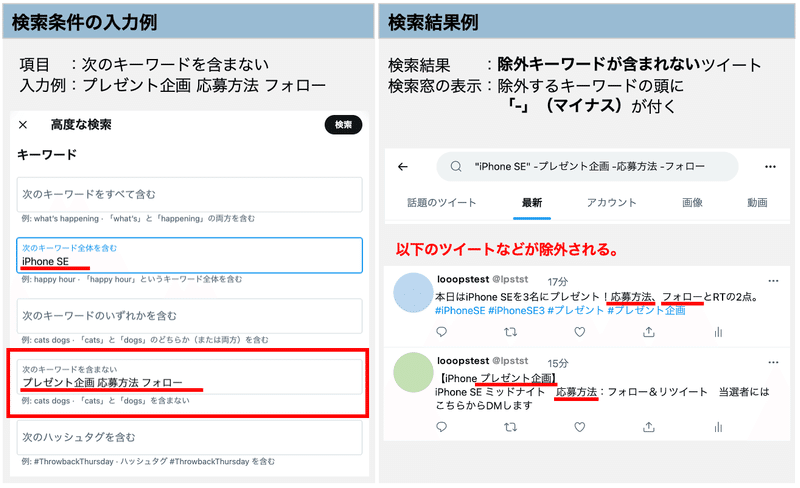Retweet the 15分 tweet

pos(511,427)
